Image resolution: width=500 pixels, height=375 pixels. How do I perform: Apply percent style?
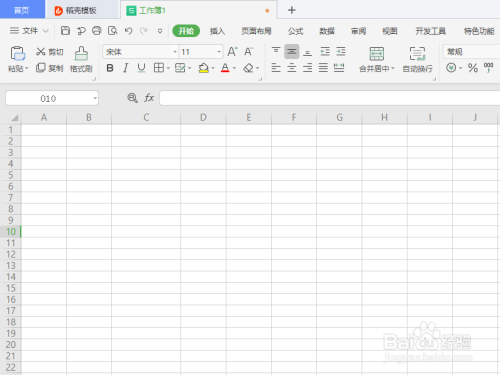(x=473, y=68)
